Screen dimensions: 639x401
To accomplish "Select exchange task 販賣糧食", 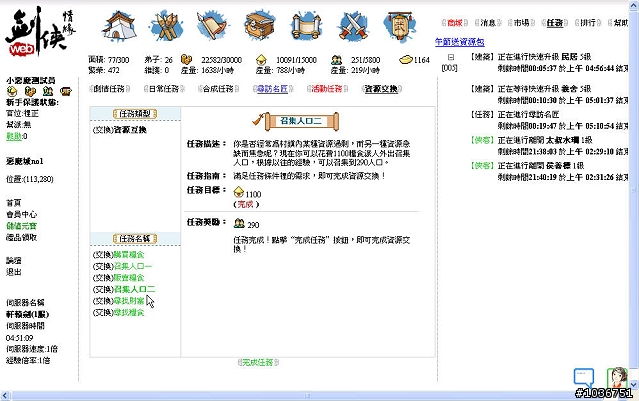I will click(119, 278).
